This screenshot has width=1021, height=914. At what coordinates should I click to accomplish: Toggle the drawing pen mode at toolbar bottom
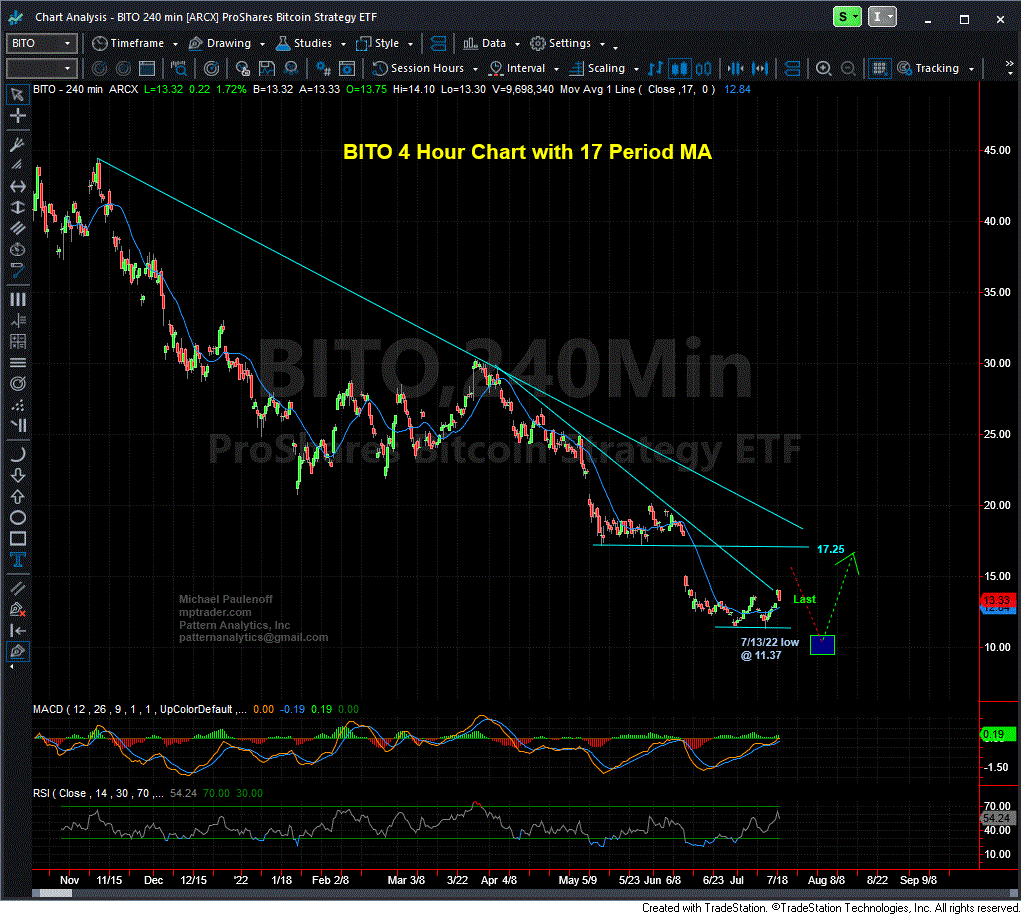(x=18, y=652)
